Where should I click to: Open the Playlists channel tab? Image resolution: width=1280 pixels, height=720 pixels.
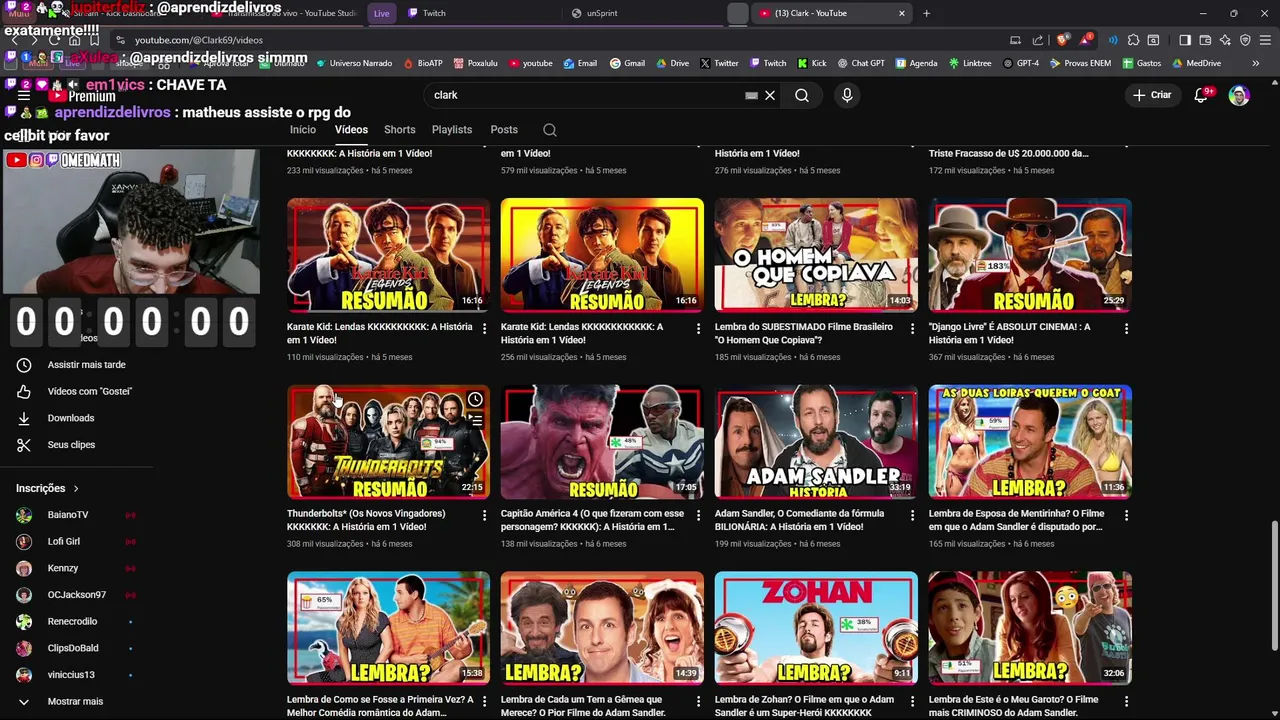(x=452, y=130)
